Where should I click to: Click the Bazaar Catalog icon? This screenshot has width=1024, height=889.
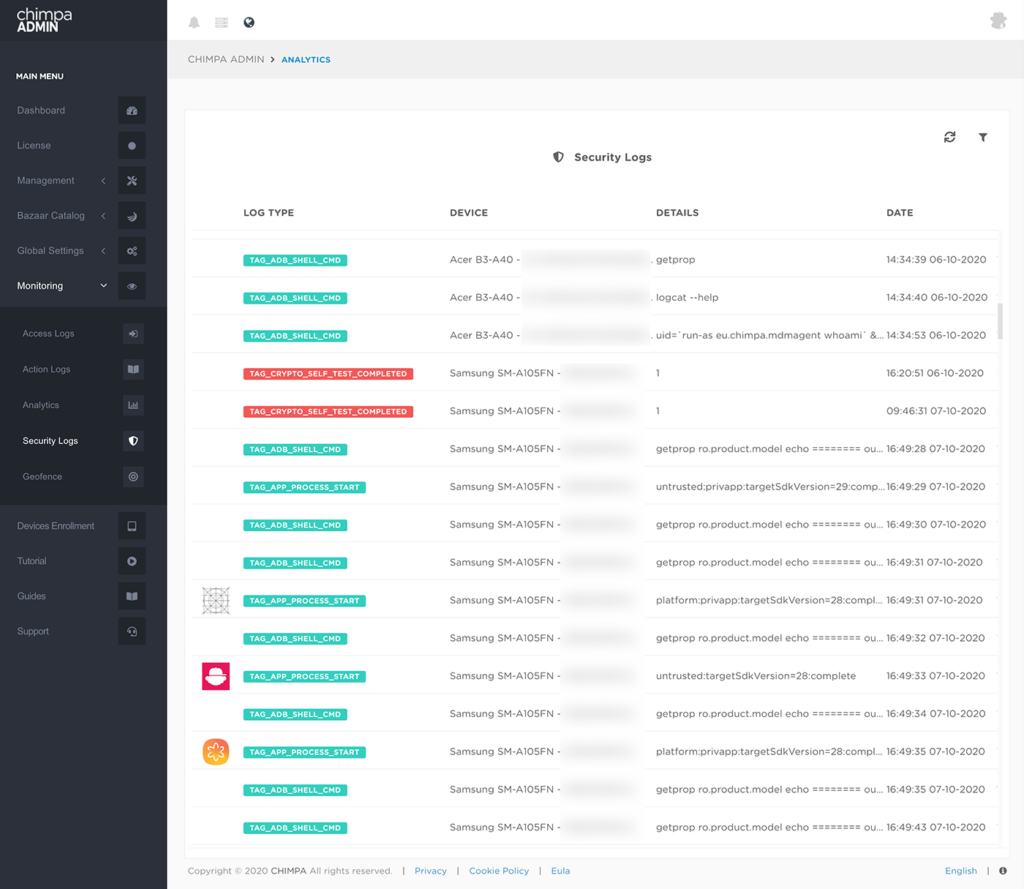coord(132,216)
